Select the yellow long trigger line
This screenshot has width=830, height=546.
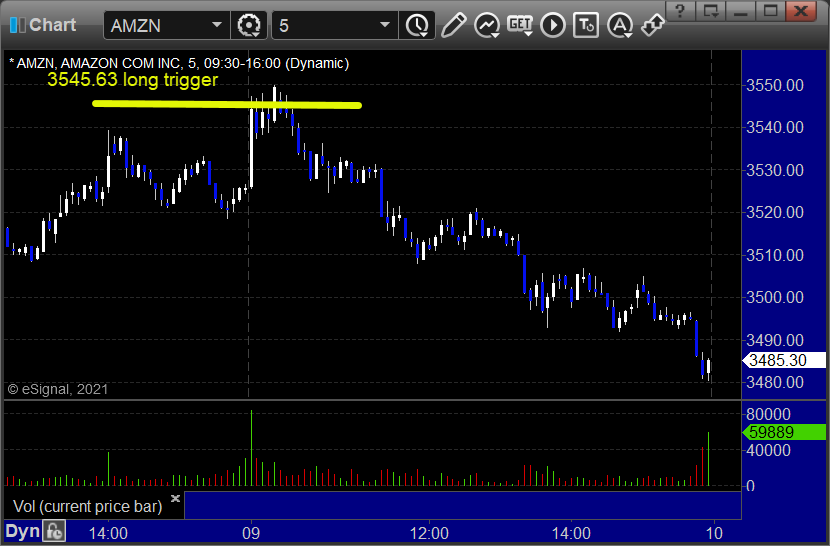[227, 104]
